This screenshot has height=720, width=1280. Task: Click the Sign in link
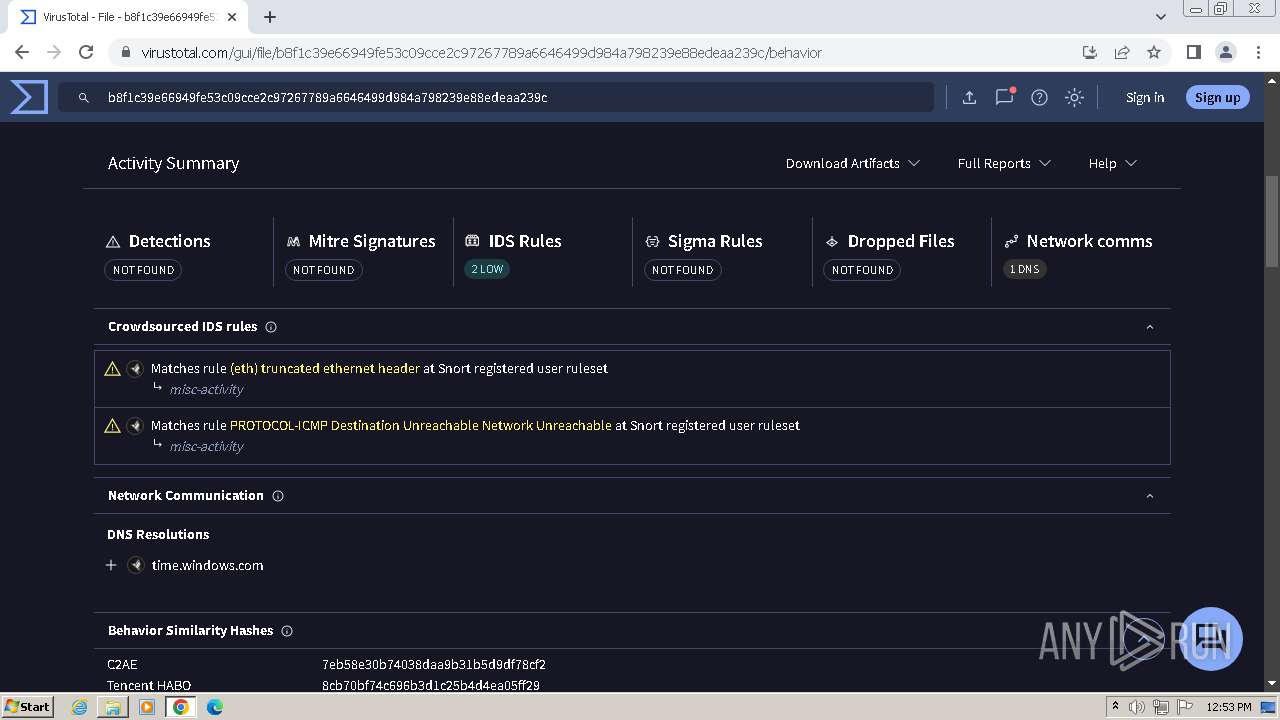pos(1145,97)
